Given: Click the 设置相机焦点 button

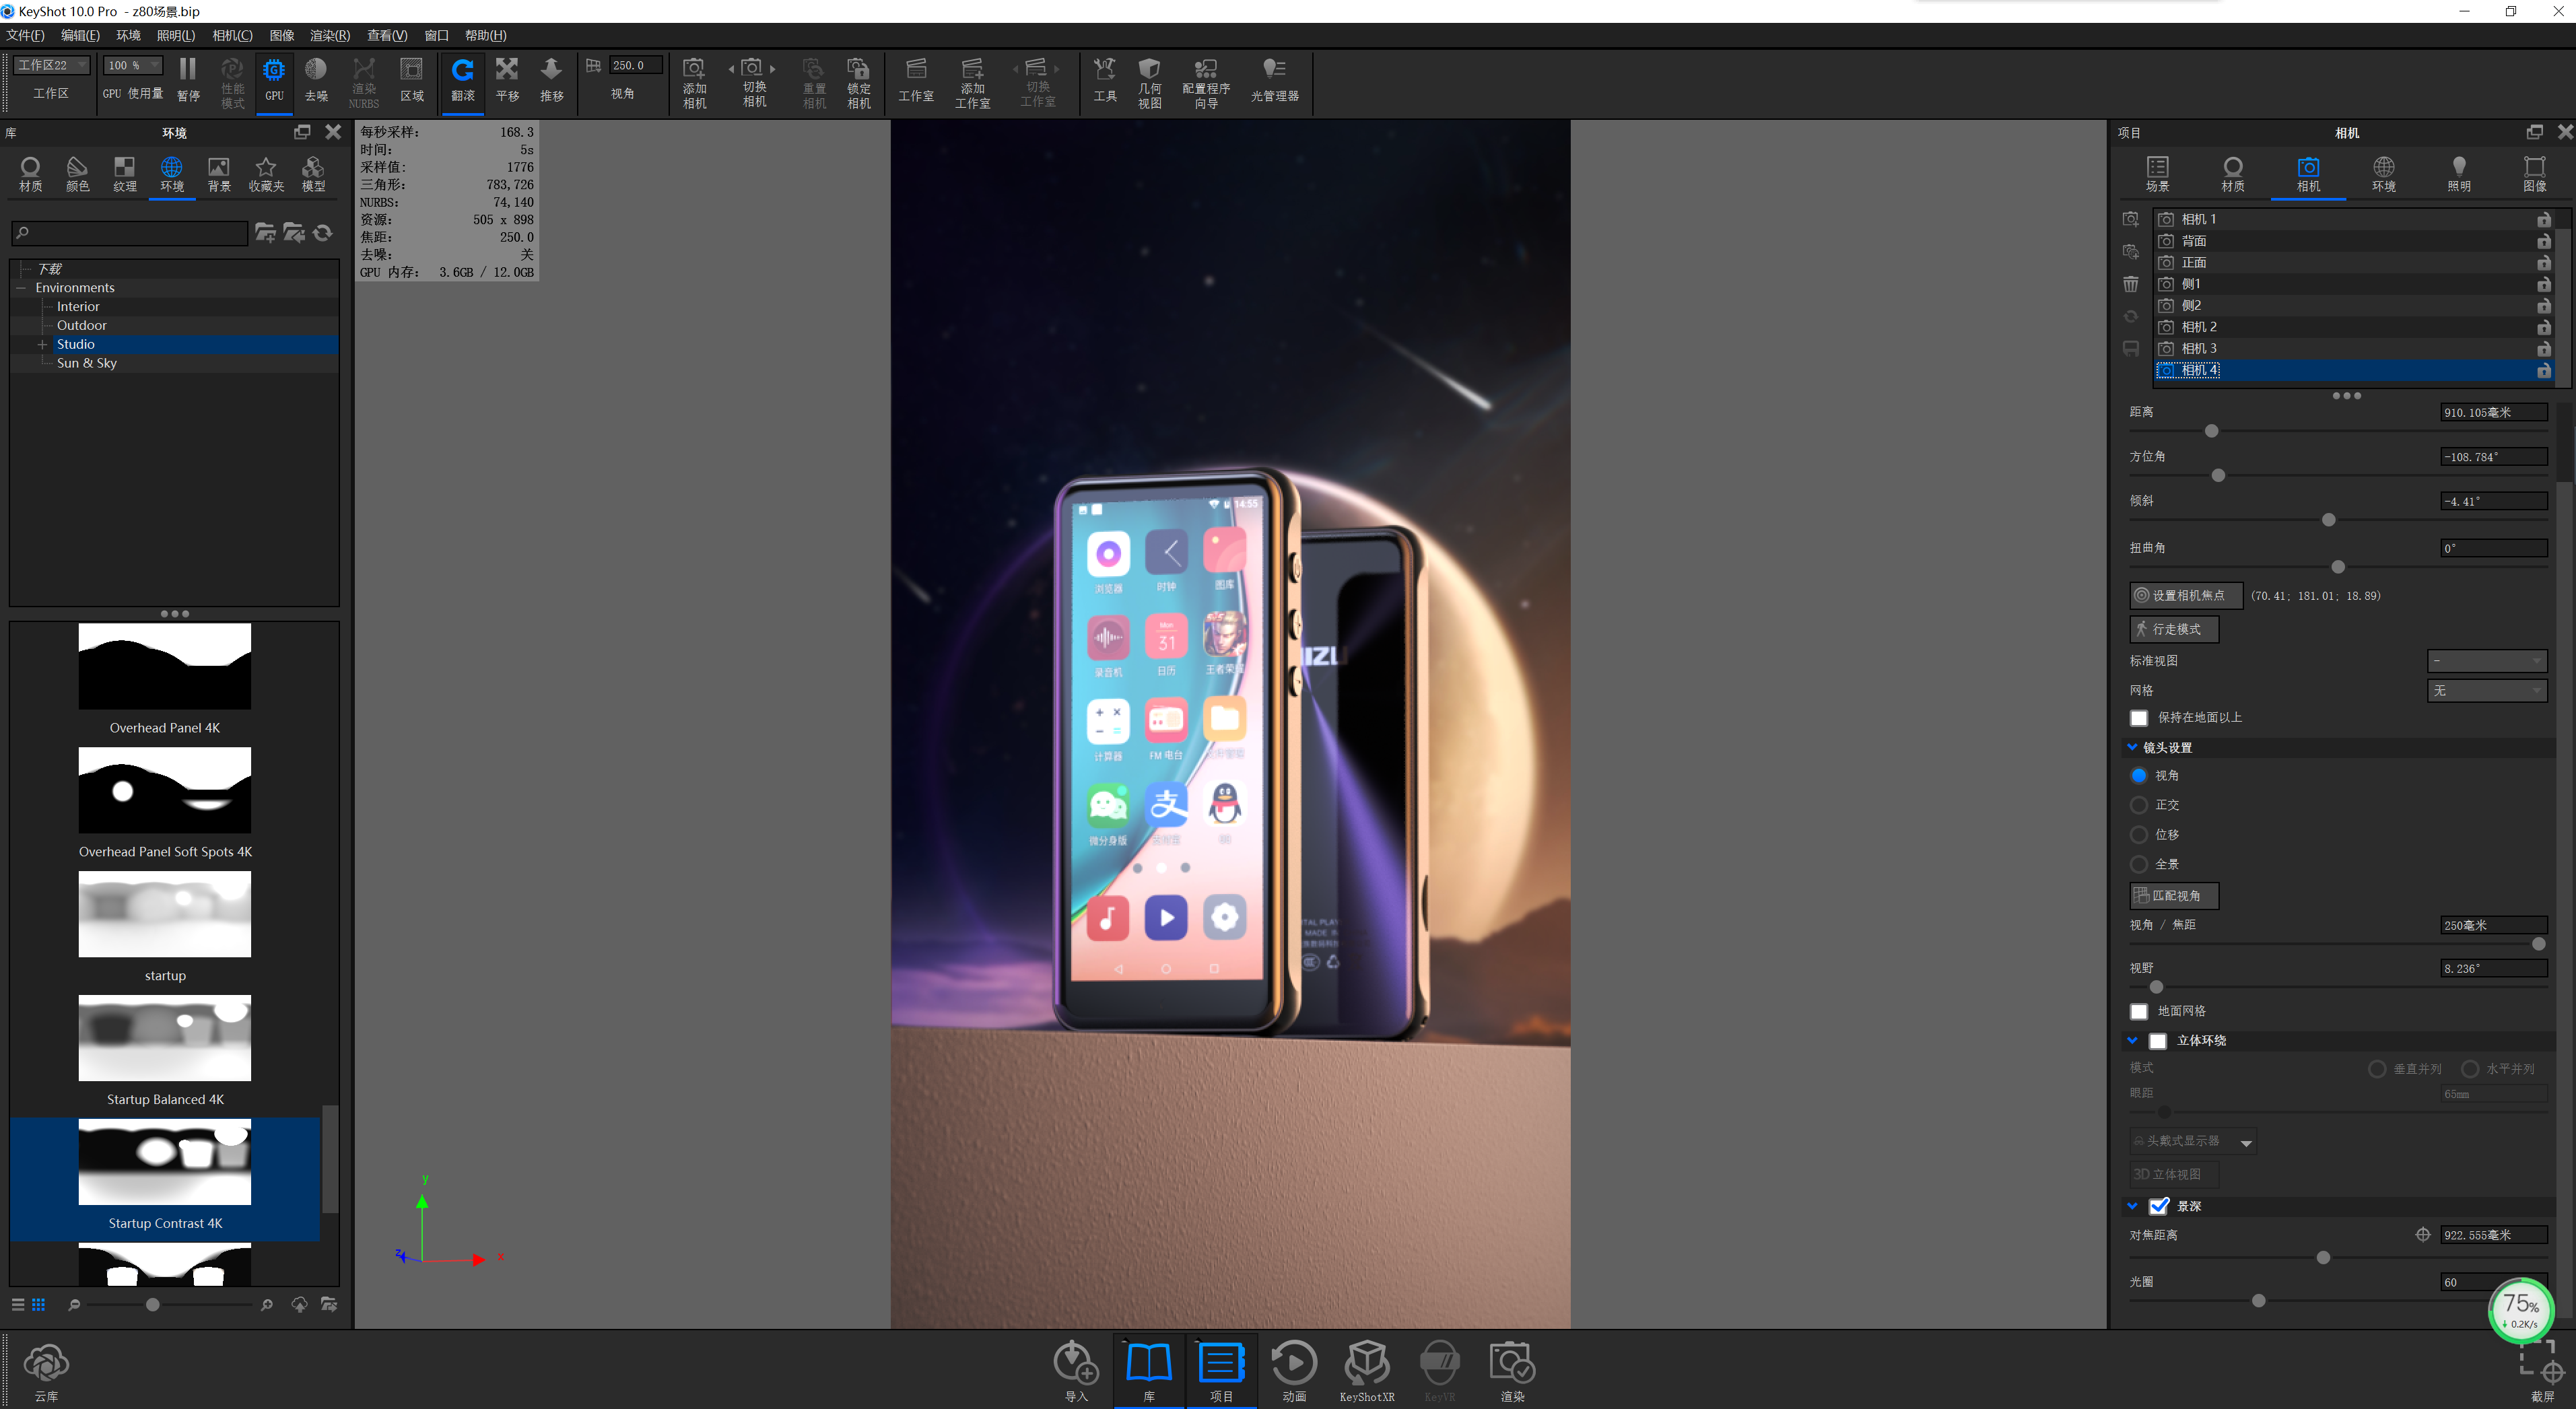Looking at the screenshot, I should point(2186,595).
